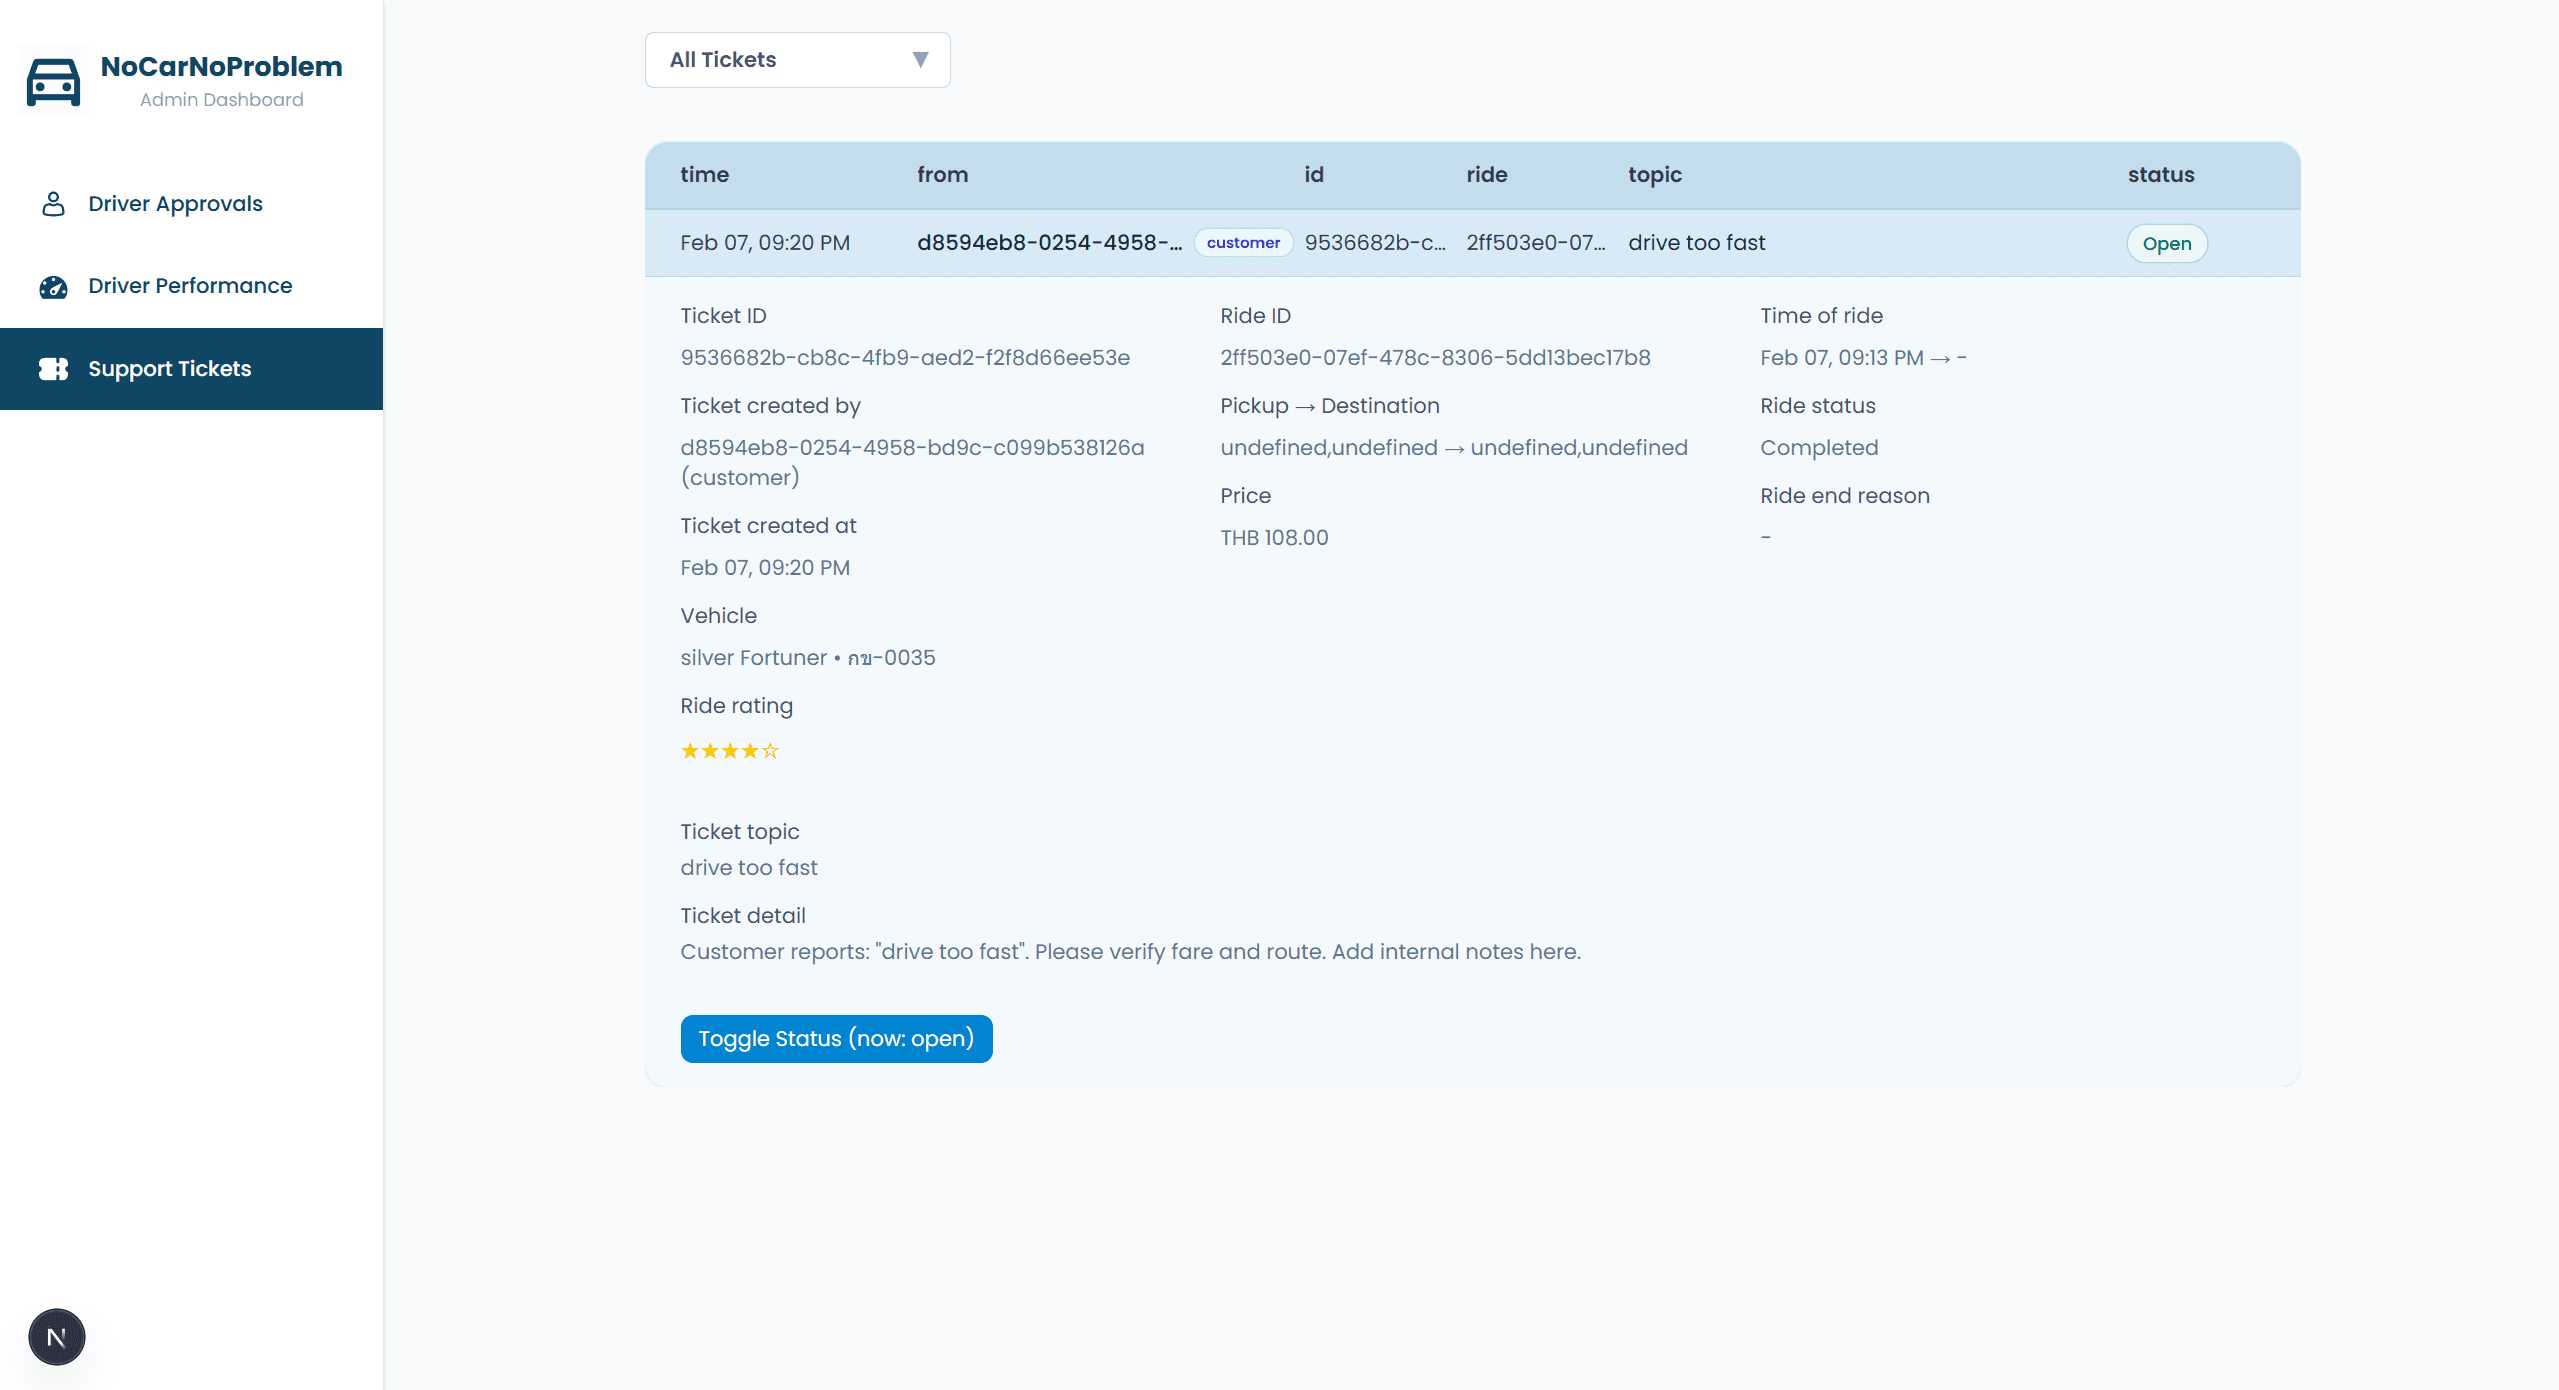Click the NoCarNoProblem title link

(x=221, y=67)
